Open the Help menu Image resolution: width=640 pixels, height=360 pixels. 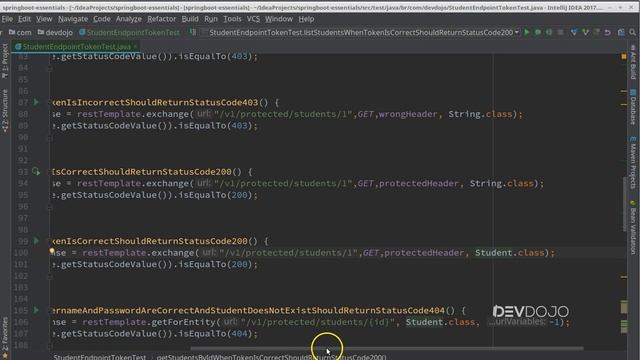306,19
